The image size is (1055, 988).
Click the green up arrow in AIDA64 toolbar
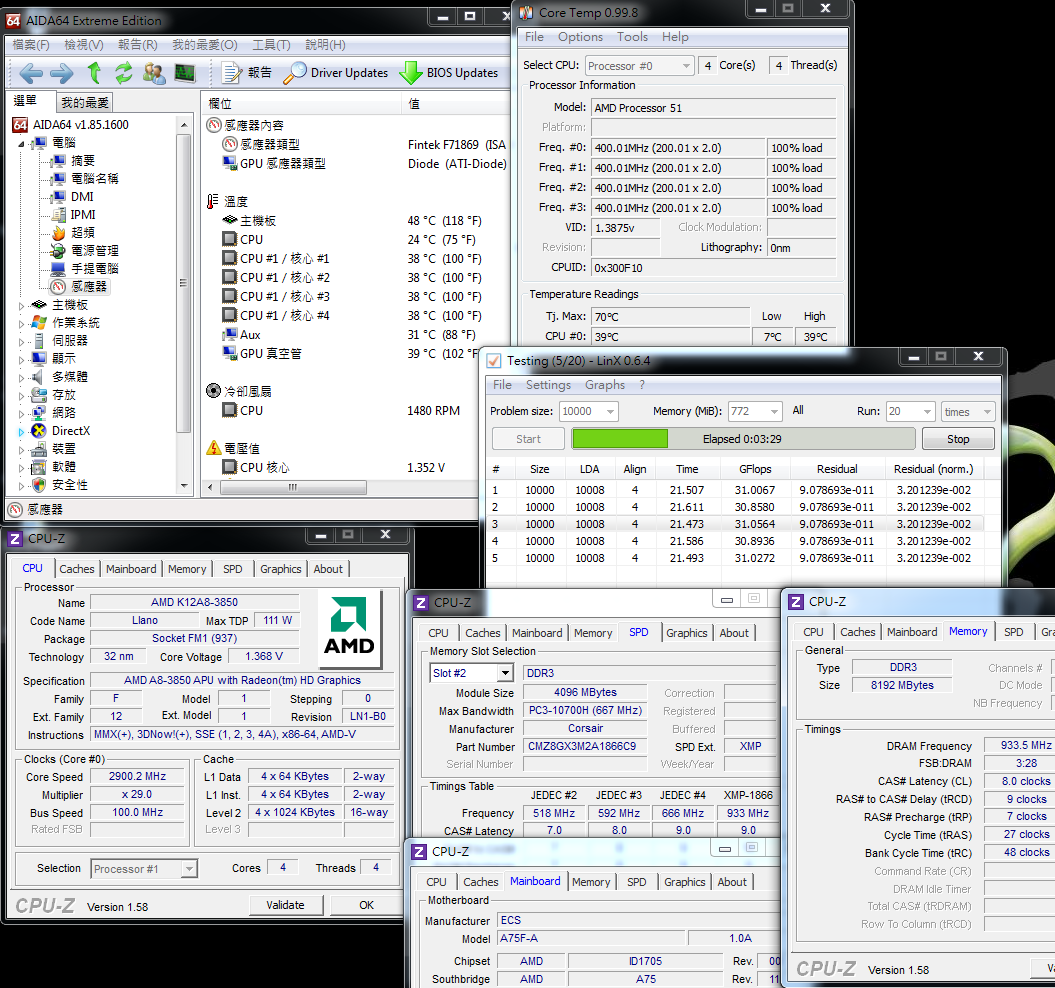94,73
